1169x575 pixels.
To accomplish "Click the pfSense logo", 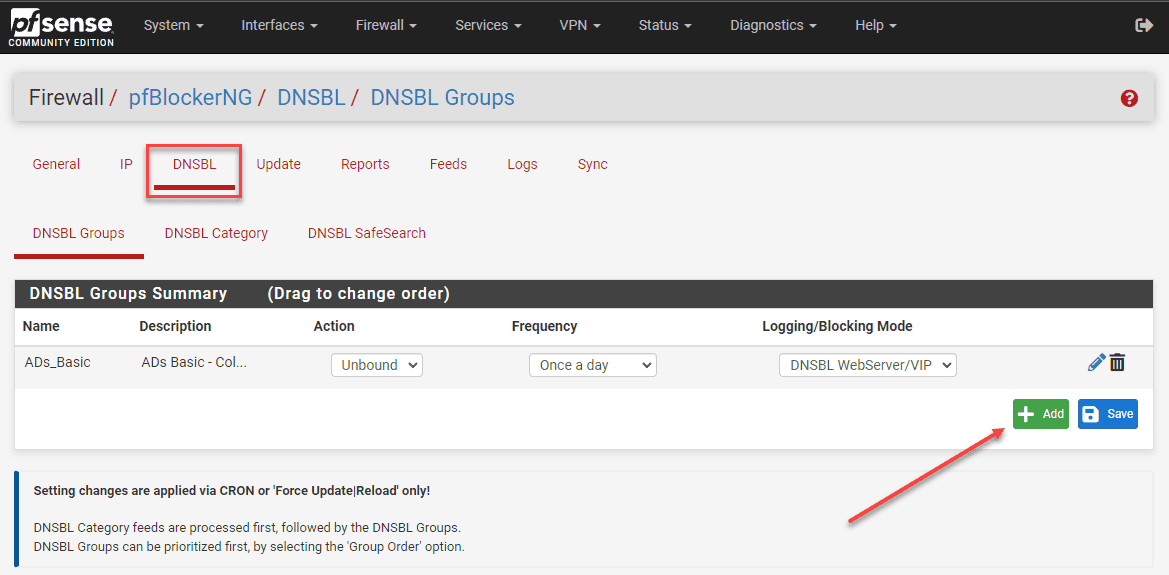I will [x=62, y=27].
